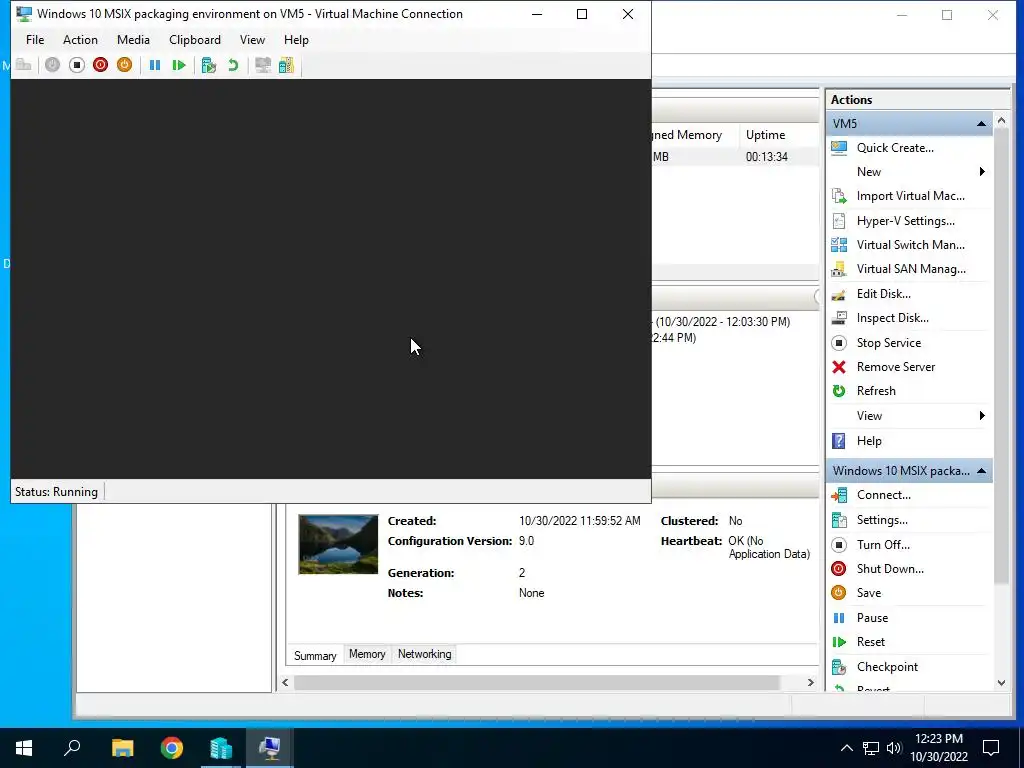The height and width of the screenshot is (768, 1024).
Task: Open the View menu in VM Connection
Action: [252, 40]
